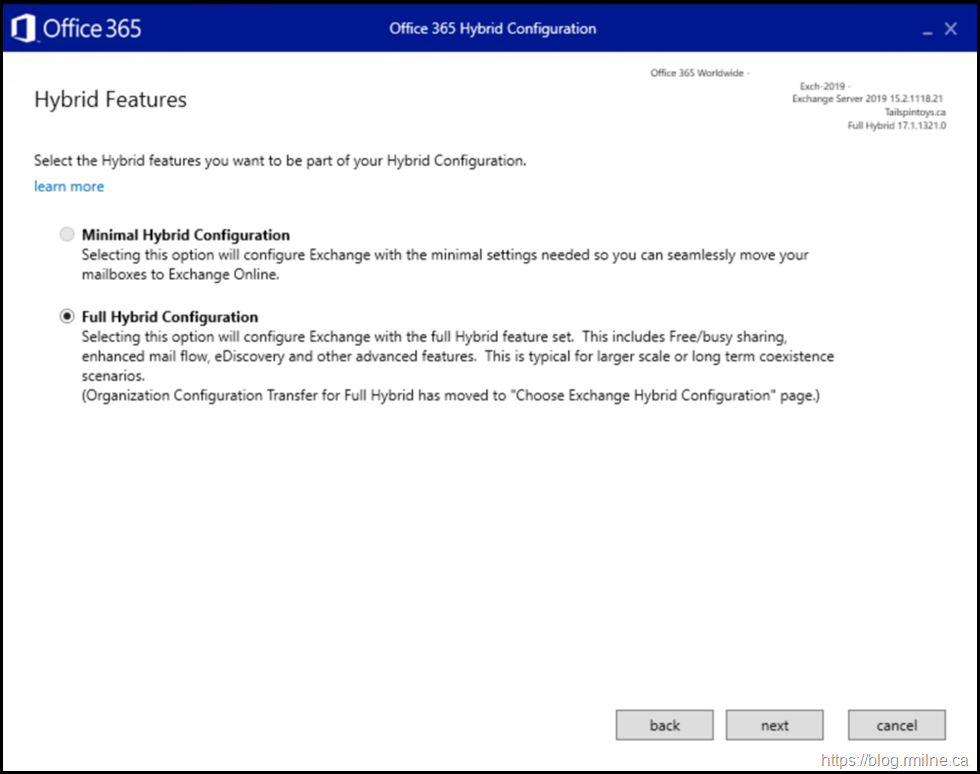Click the 'Full Hybrid 17.1.1321.0' version text
Viewport: 980px width, 774px height.
896,126
